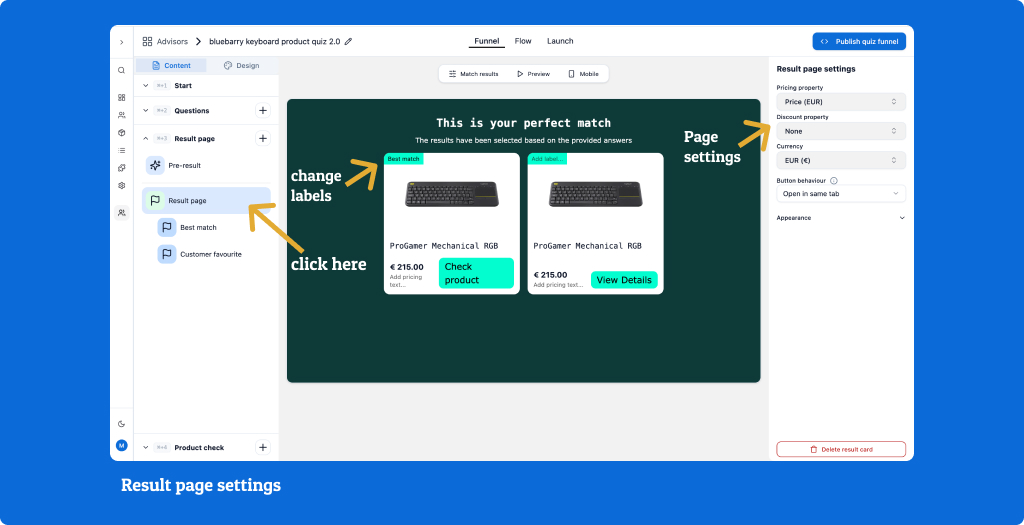Image resolution: width=1024 pixels, height=525 pixels.
Task: Collapse the Result page section chevron
Action: click(145, 139)
